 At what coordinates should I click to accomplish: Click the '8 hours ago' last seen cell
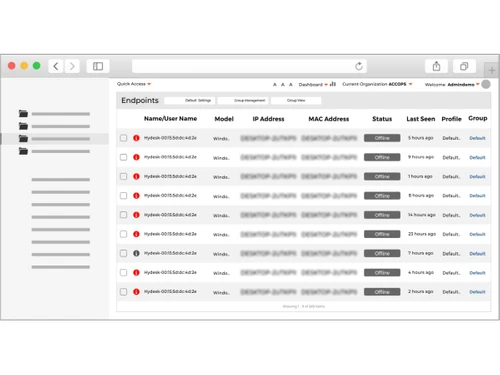coord(421,196)
